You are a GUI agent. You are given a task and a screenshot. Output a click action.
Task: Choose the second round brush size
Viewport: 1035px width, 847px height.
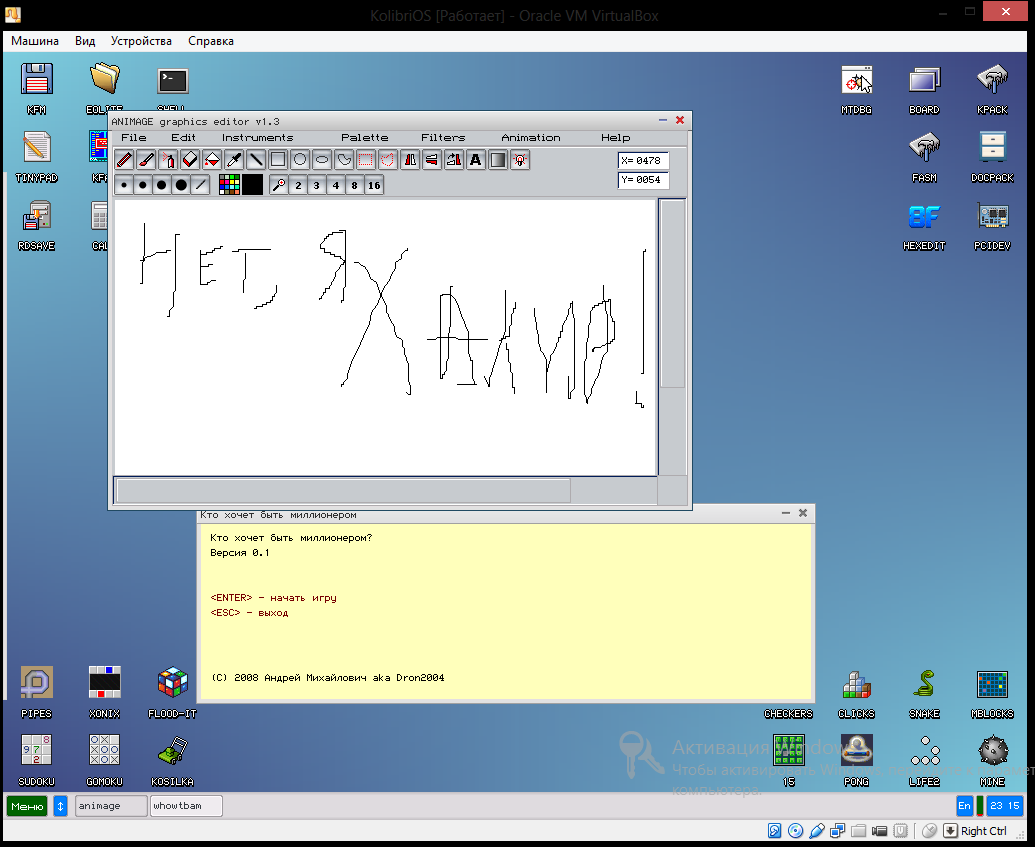point(143,185)
